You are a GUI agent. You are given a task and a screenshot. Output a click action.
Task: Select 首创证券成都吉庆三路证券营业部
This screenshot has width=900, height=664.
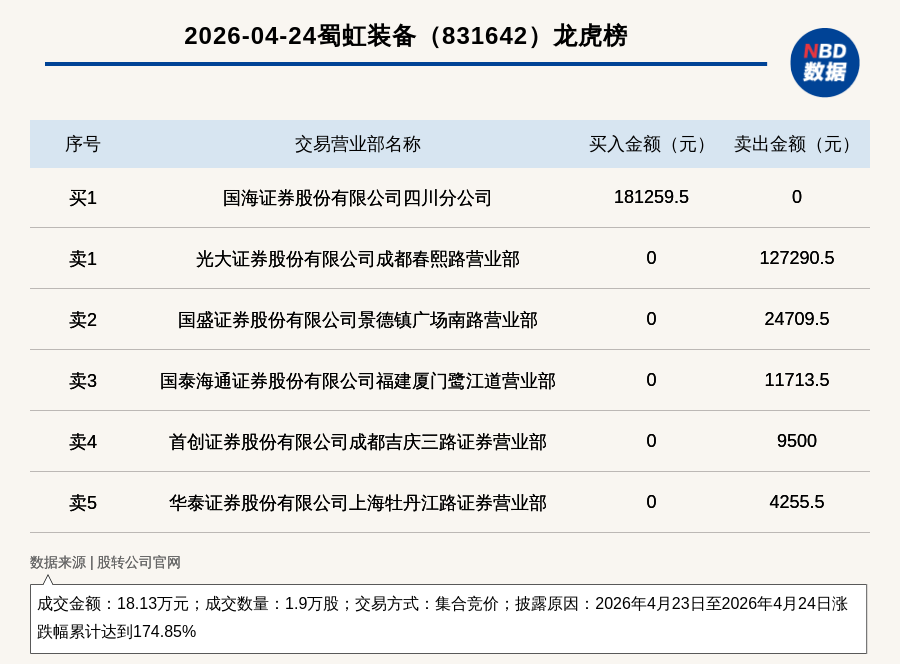tap(357, 442)
